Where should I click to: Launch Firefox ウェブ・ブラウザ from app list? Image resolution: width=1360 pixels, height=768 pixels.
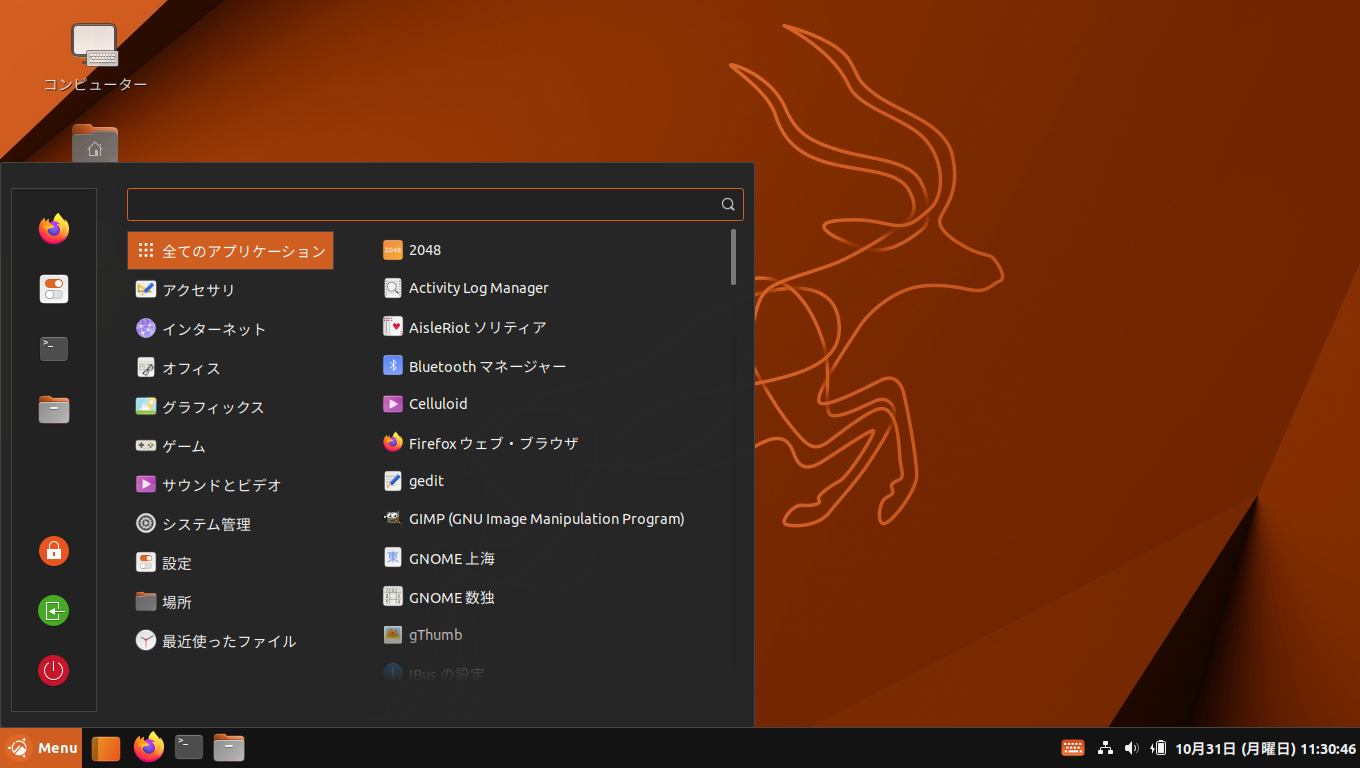point(393,443)
